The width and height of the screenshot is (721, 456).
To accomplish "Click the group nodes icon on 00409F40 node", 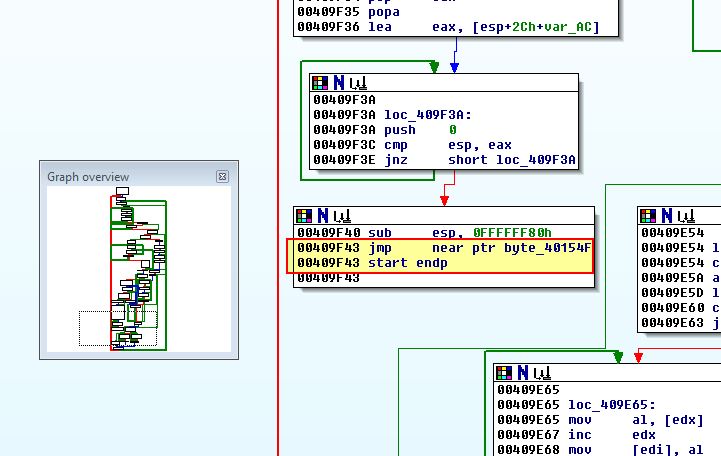I will [x=342, y=216].
